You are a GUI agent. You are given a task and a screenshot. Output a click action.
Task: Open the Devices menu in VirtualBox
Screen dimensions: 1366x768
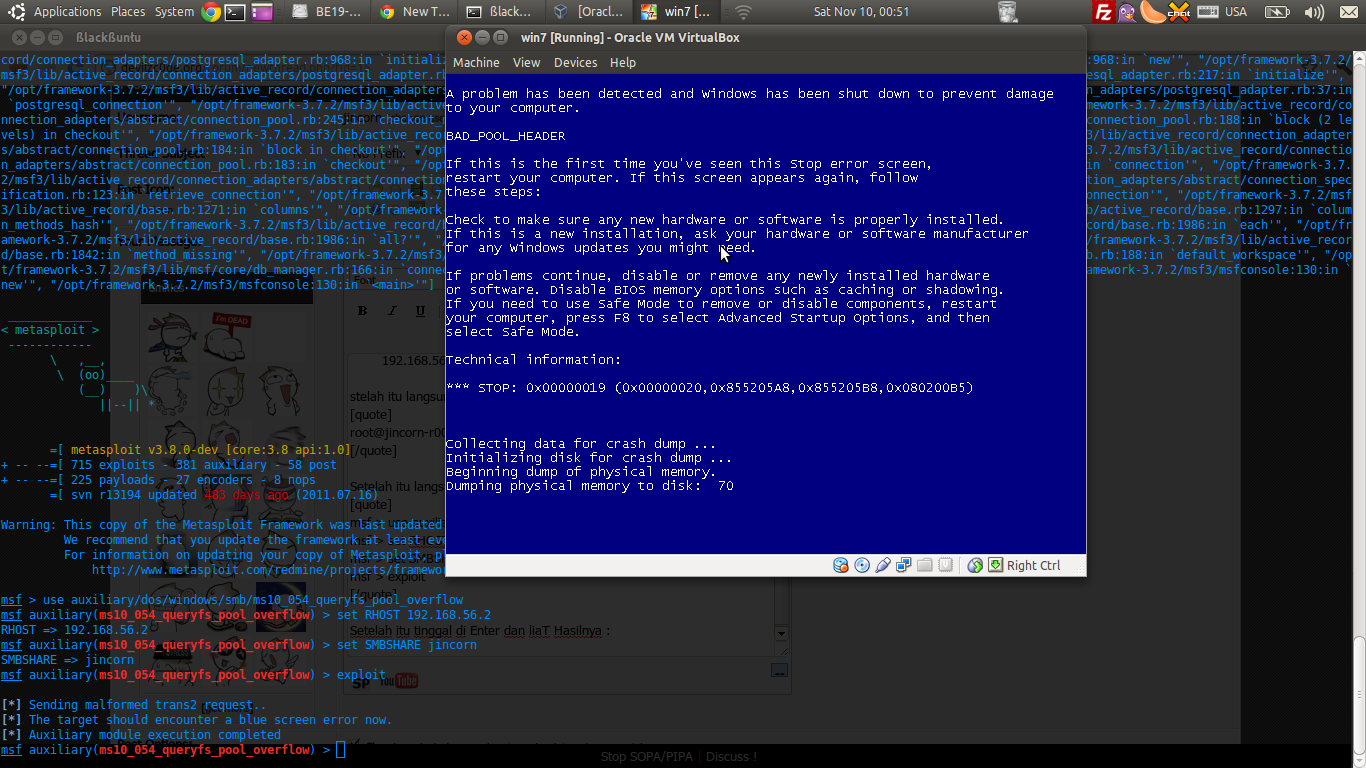pyautogui.click(x=575, y=62)
